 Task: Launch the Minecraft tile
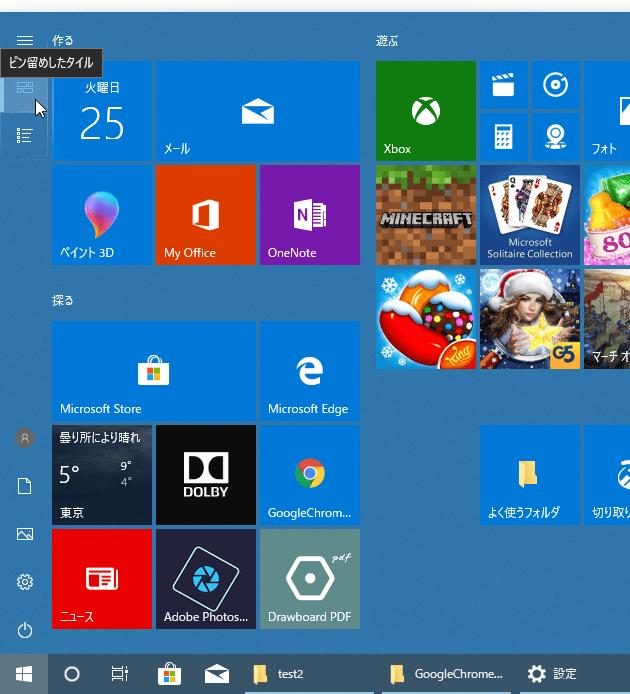[426, 215]
